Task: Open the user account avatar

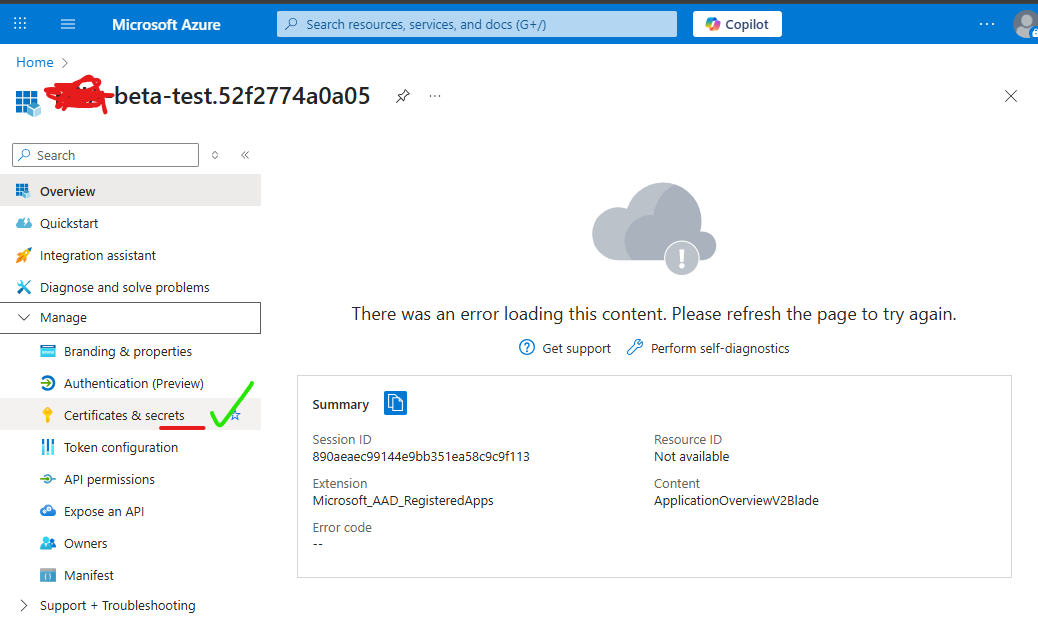Action: click(x=1026, y=25)
